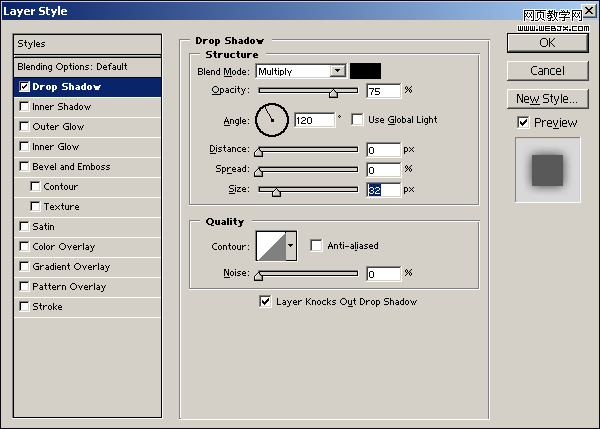Click the style preview thumbnail
600x429 pixels.
tap(548, 170)
